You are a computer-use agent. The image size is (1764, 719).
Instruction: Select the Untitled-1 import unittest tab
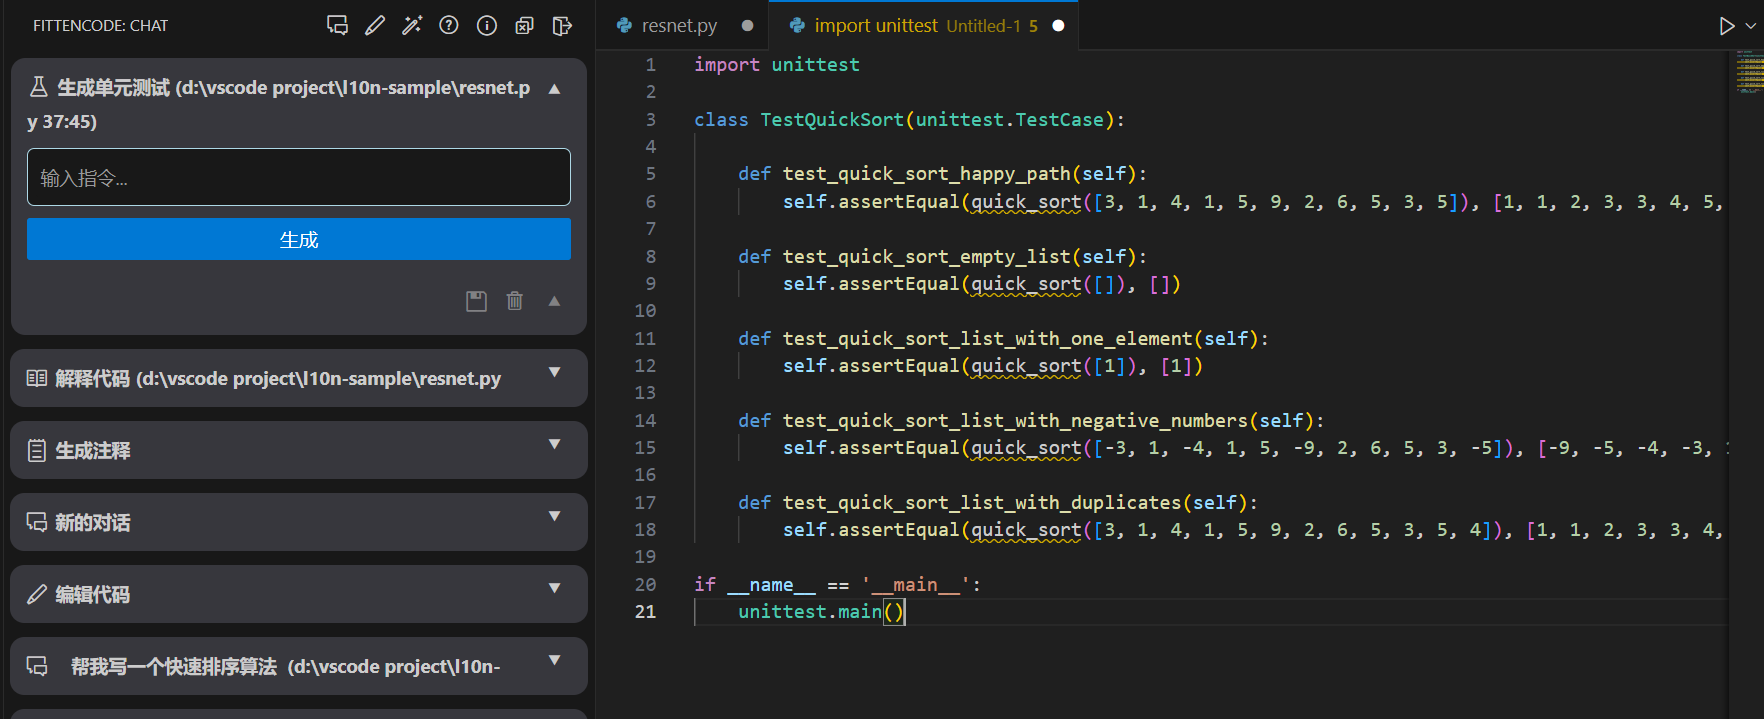coord(915,26)
